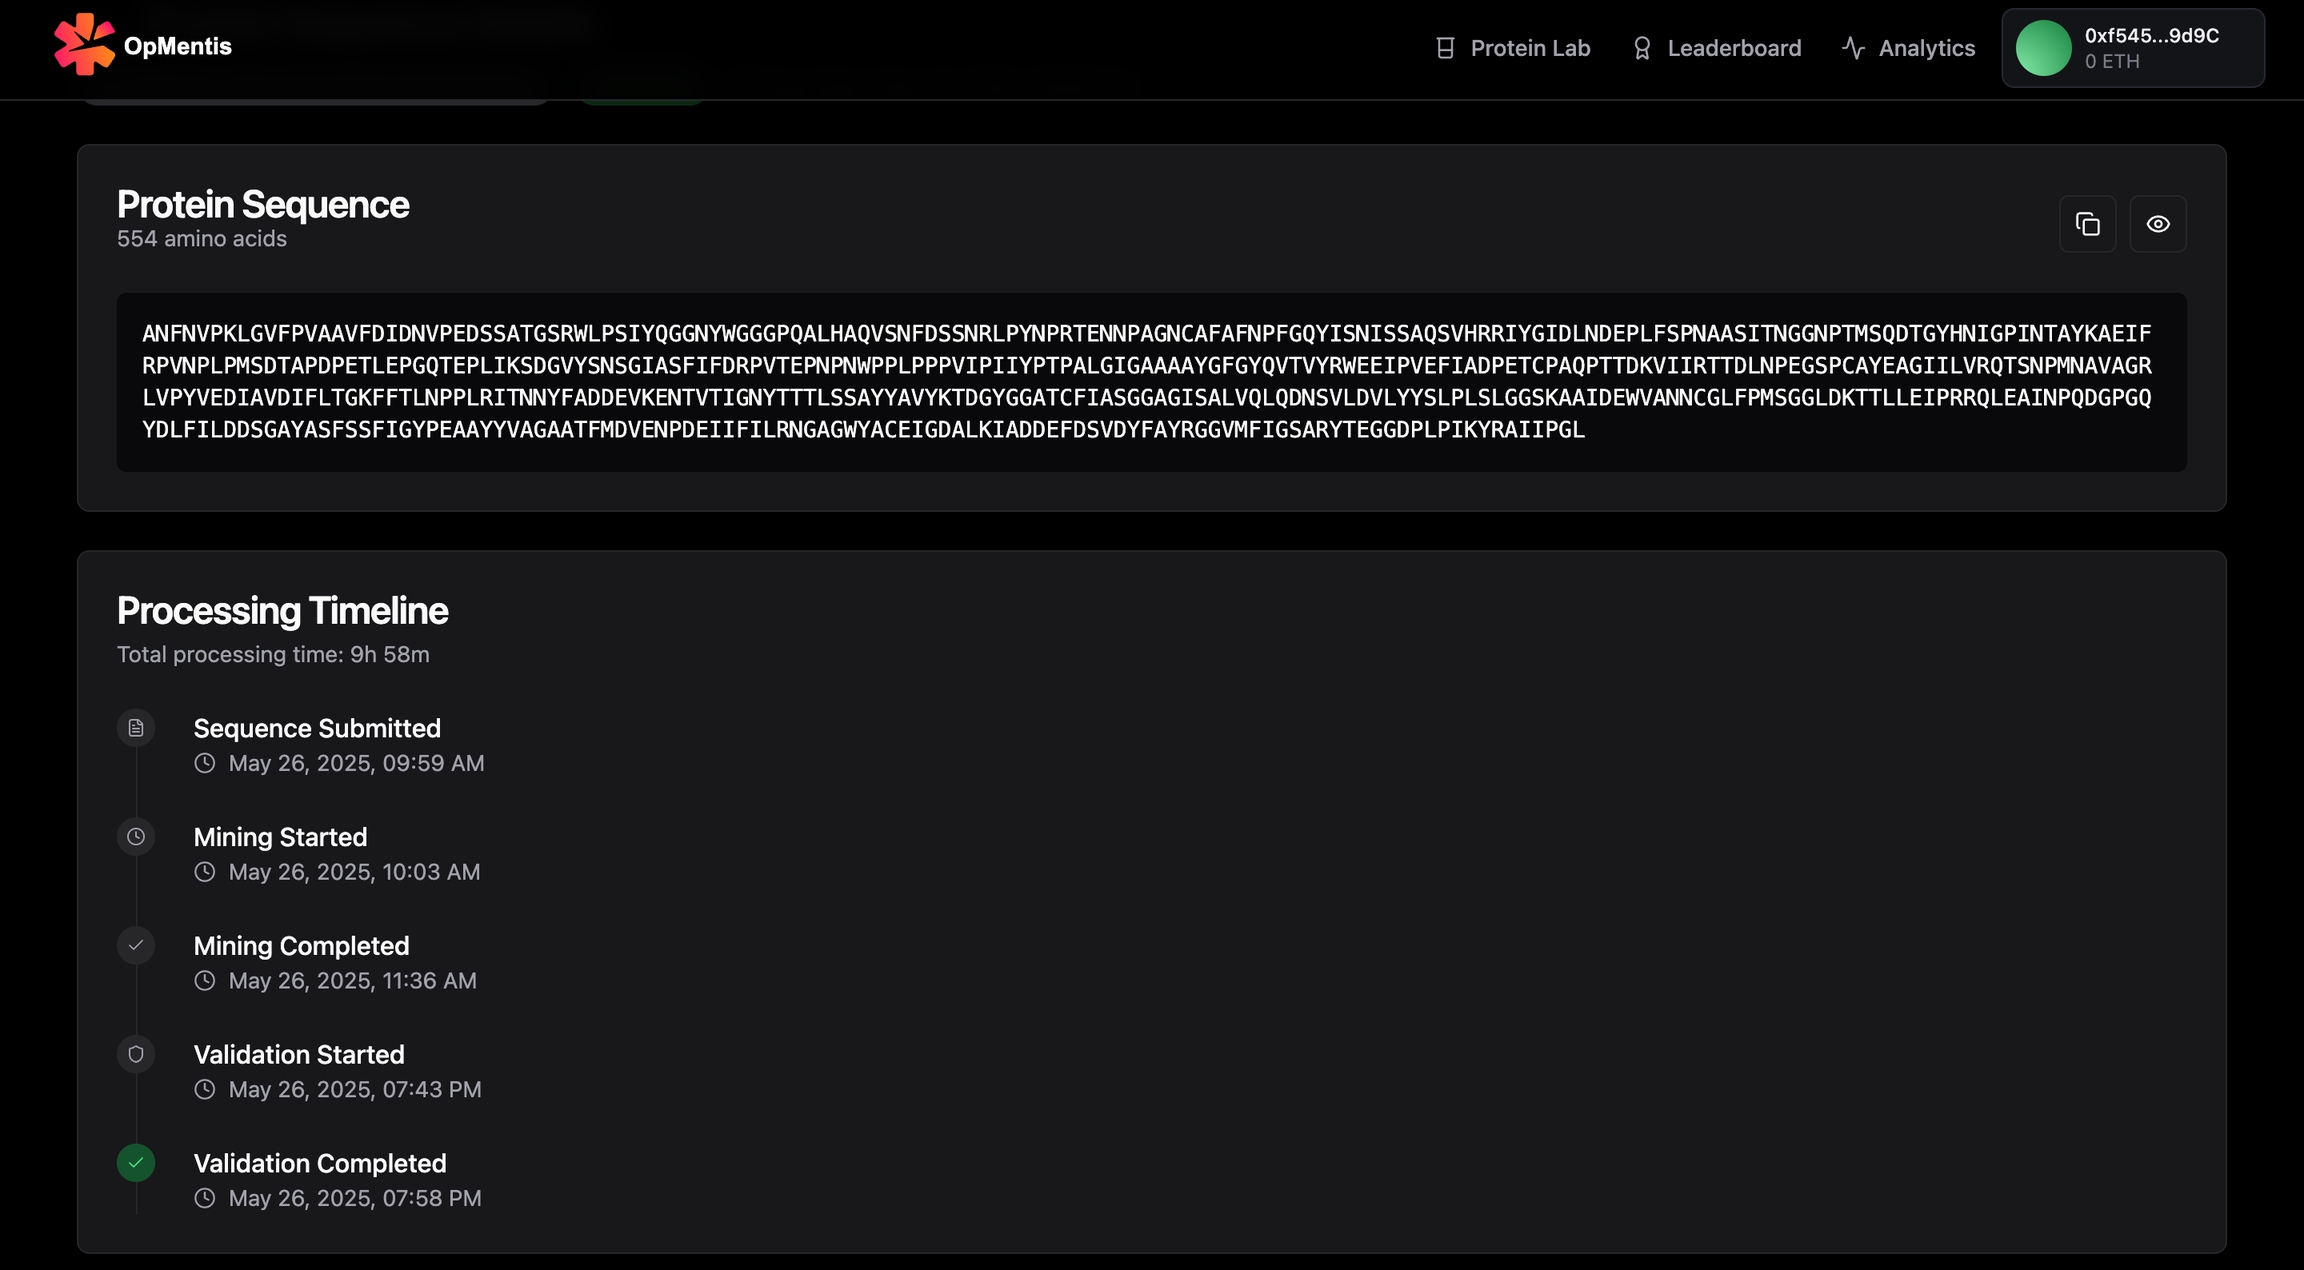The height and width of the screenshot is (1270, 2304).
Task: Toggle sequence visibility eye icon
Action: tap(2157, 224)
